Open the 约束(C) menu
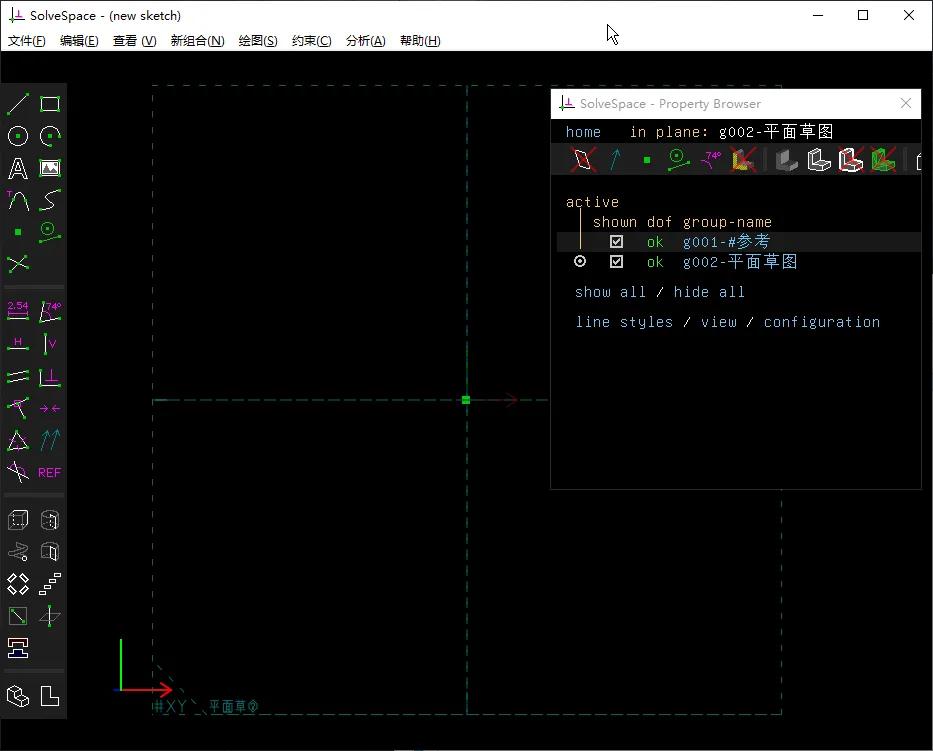This screenshot has height=751, width=933. 311,41
